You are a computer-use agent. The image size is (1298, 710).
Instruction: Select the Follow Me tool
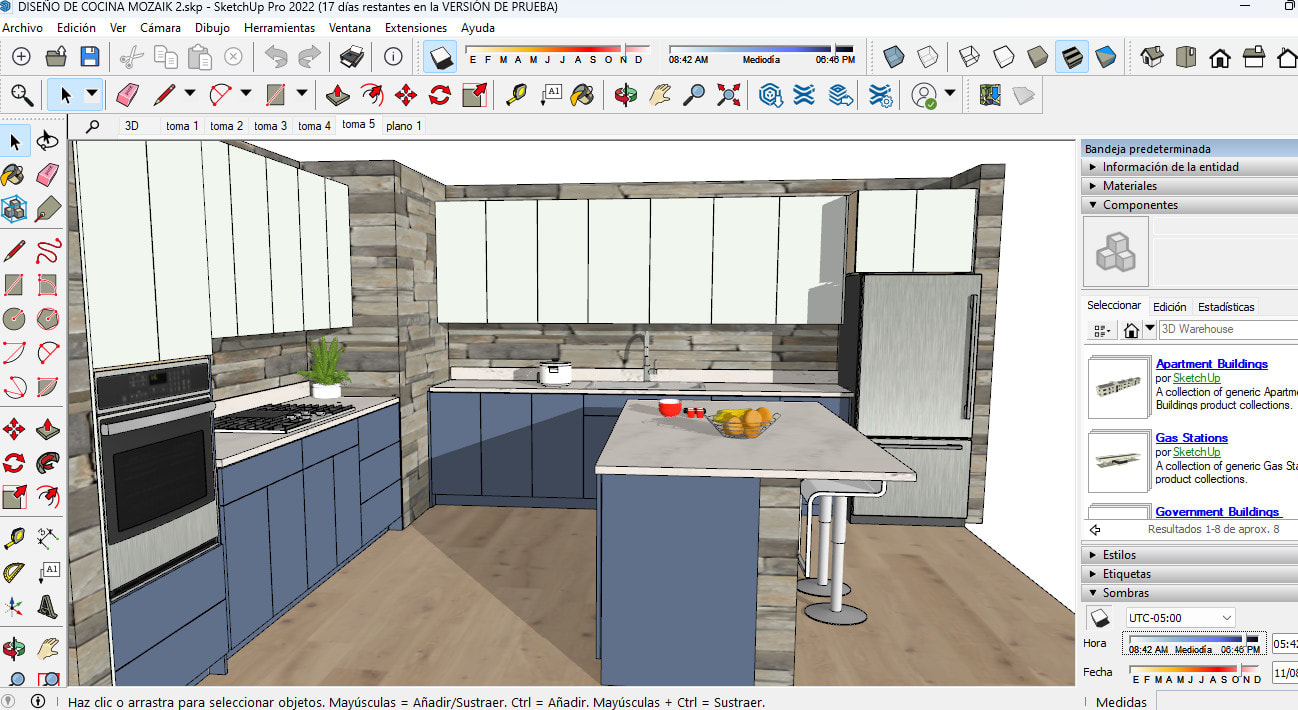click(x=48, y=463)
